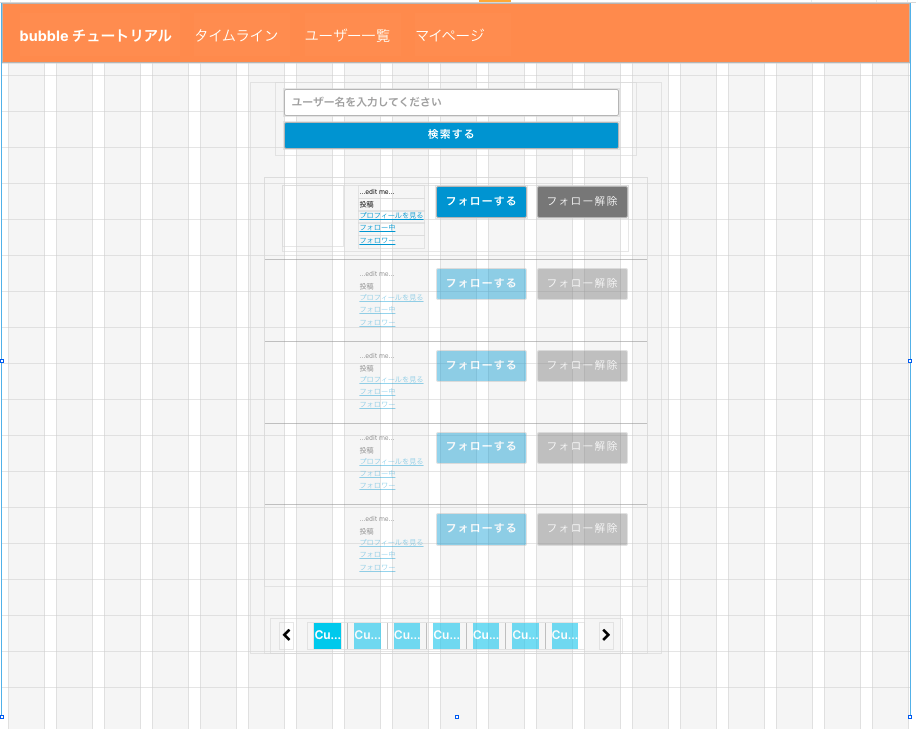Select the last Cu... pagination button
916x732 pixels.
(564, 635)
